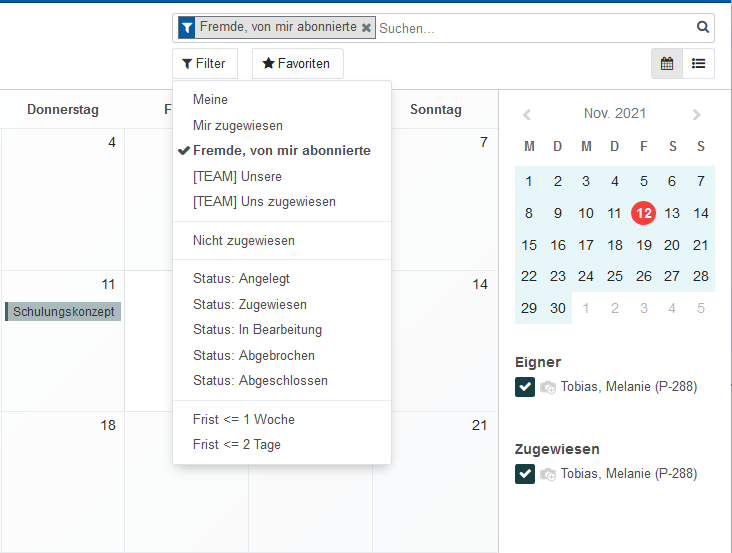Apply 'Frist <= 1 Woche' filter
Viewport: 732px width, 553px height.
[244, 419]
